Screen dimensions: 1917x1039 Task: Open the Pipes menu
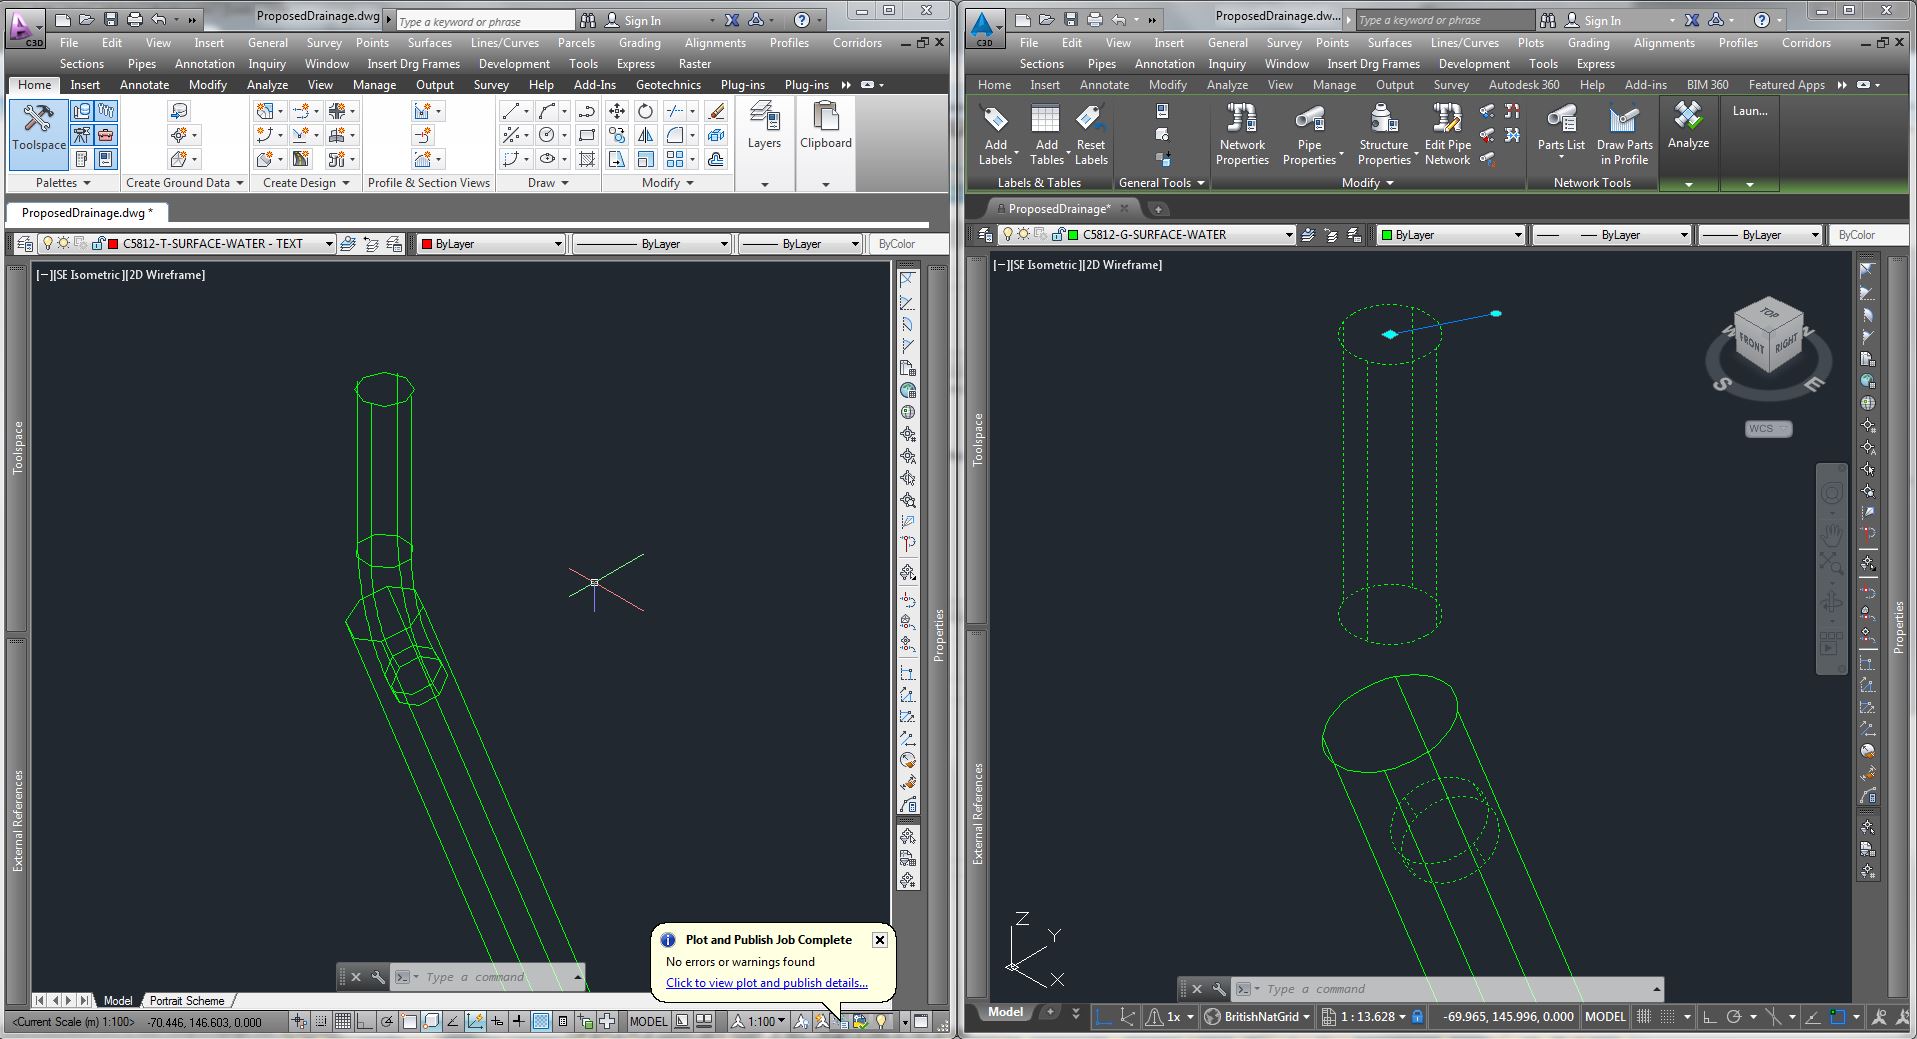point(1101,63)
